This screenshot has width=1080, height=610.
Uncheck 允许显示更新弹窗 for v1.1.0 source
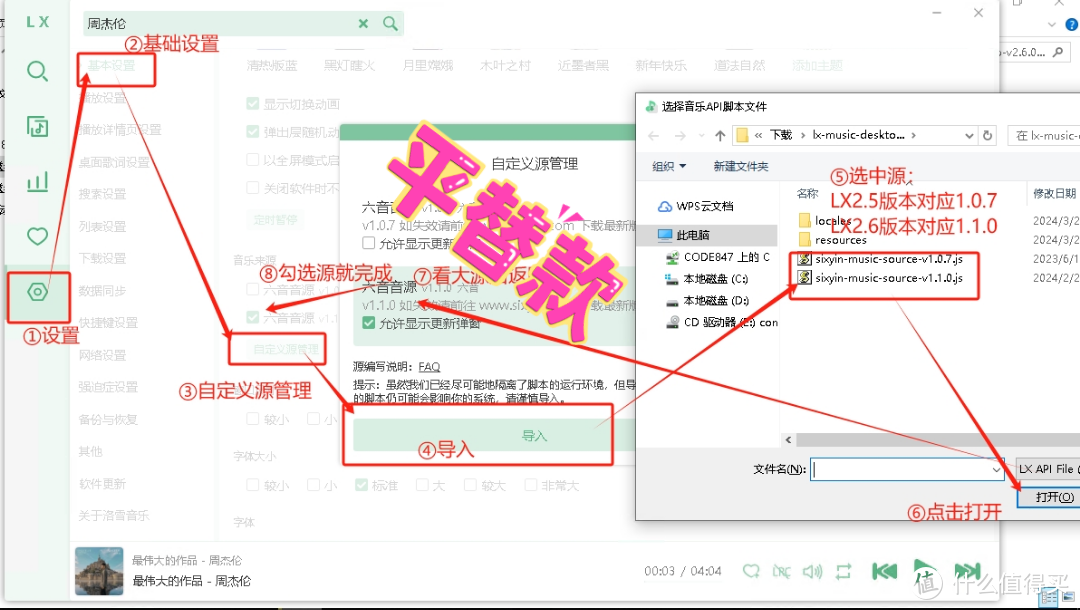pos(368,323)
